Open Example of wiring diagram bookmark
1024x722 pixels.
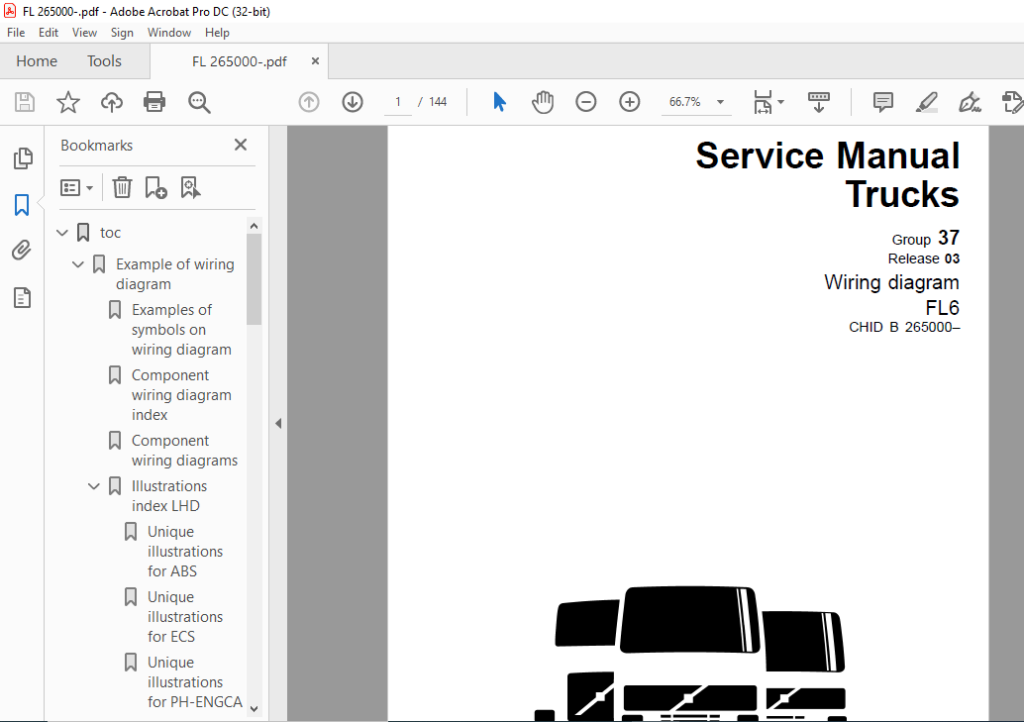(175, 274)
